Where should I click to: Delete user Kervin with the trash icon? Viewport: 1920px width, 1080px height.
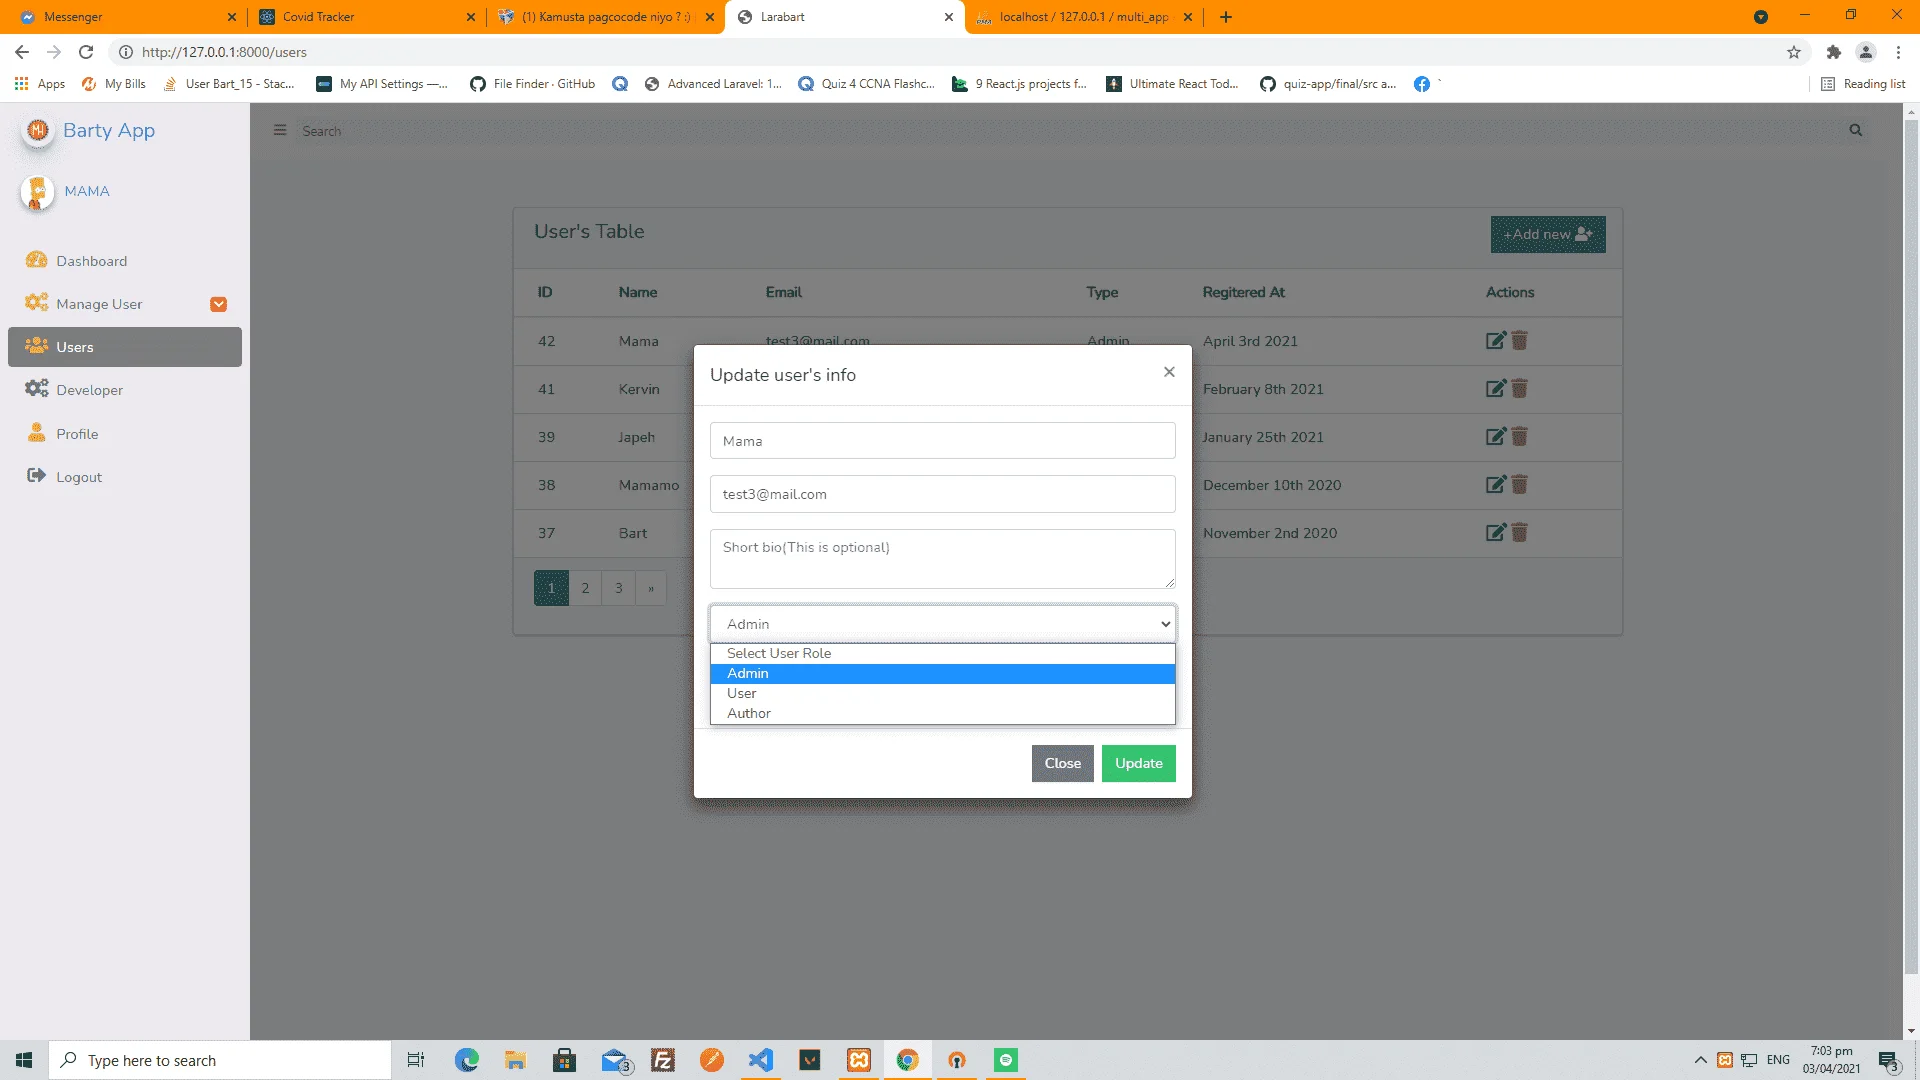pos(1519,389)
